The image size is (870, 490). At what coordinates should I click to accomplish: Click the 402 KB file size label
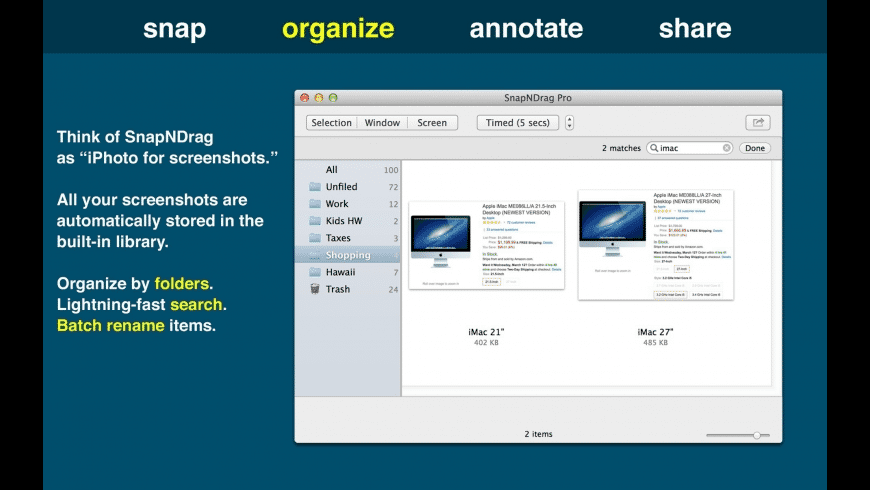[x=486, y=342]
